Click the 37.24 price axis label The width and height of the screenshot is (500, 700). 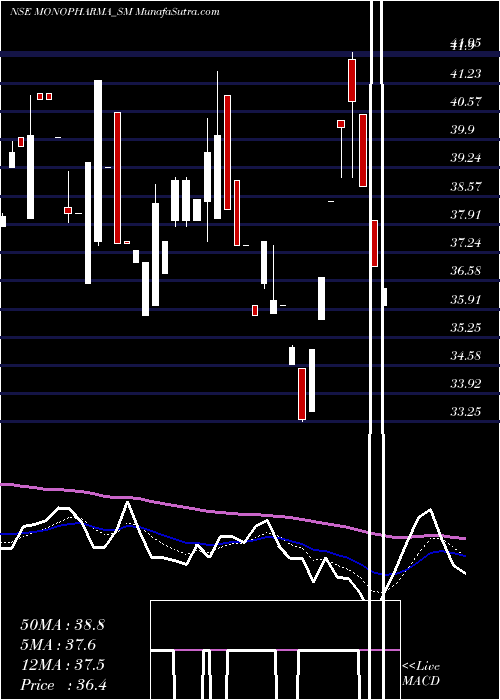point(466,243)
